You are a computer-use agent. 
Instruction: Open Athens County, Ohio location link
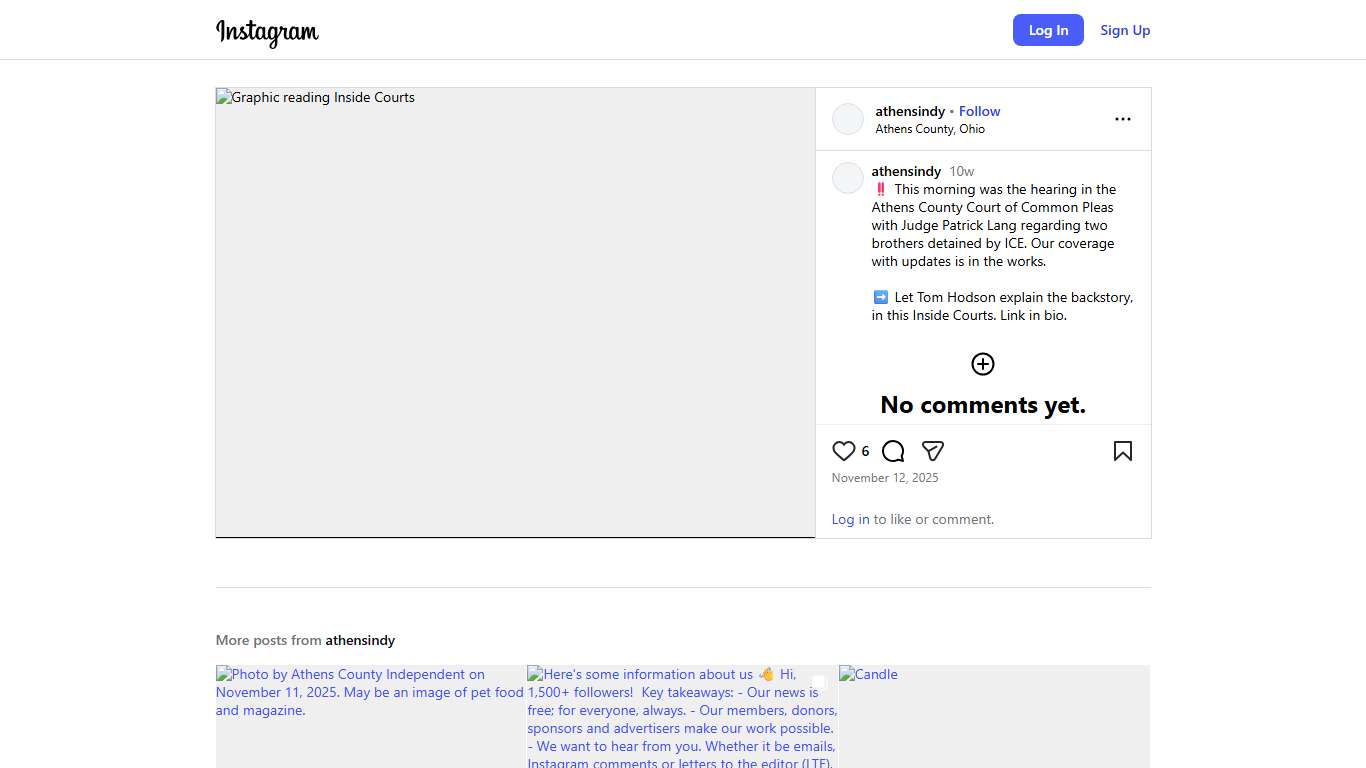pyautogui.click(x=930, y=129)
